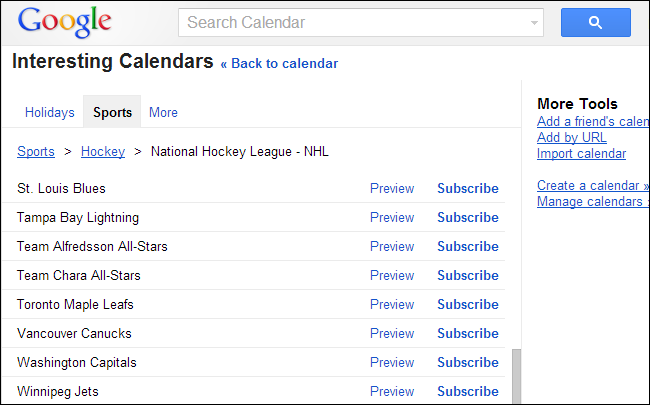Image resolution: width=650 pixels, height=405 pixels.
Task: Select the Sports tab
Action: pos(112,113)
